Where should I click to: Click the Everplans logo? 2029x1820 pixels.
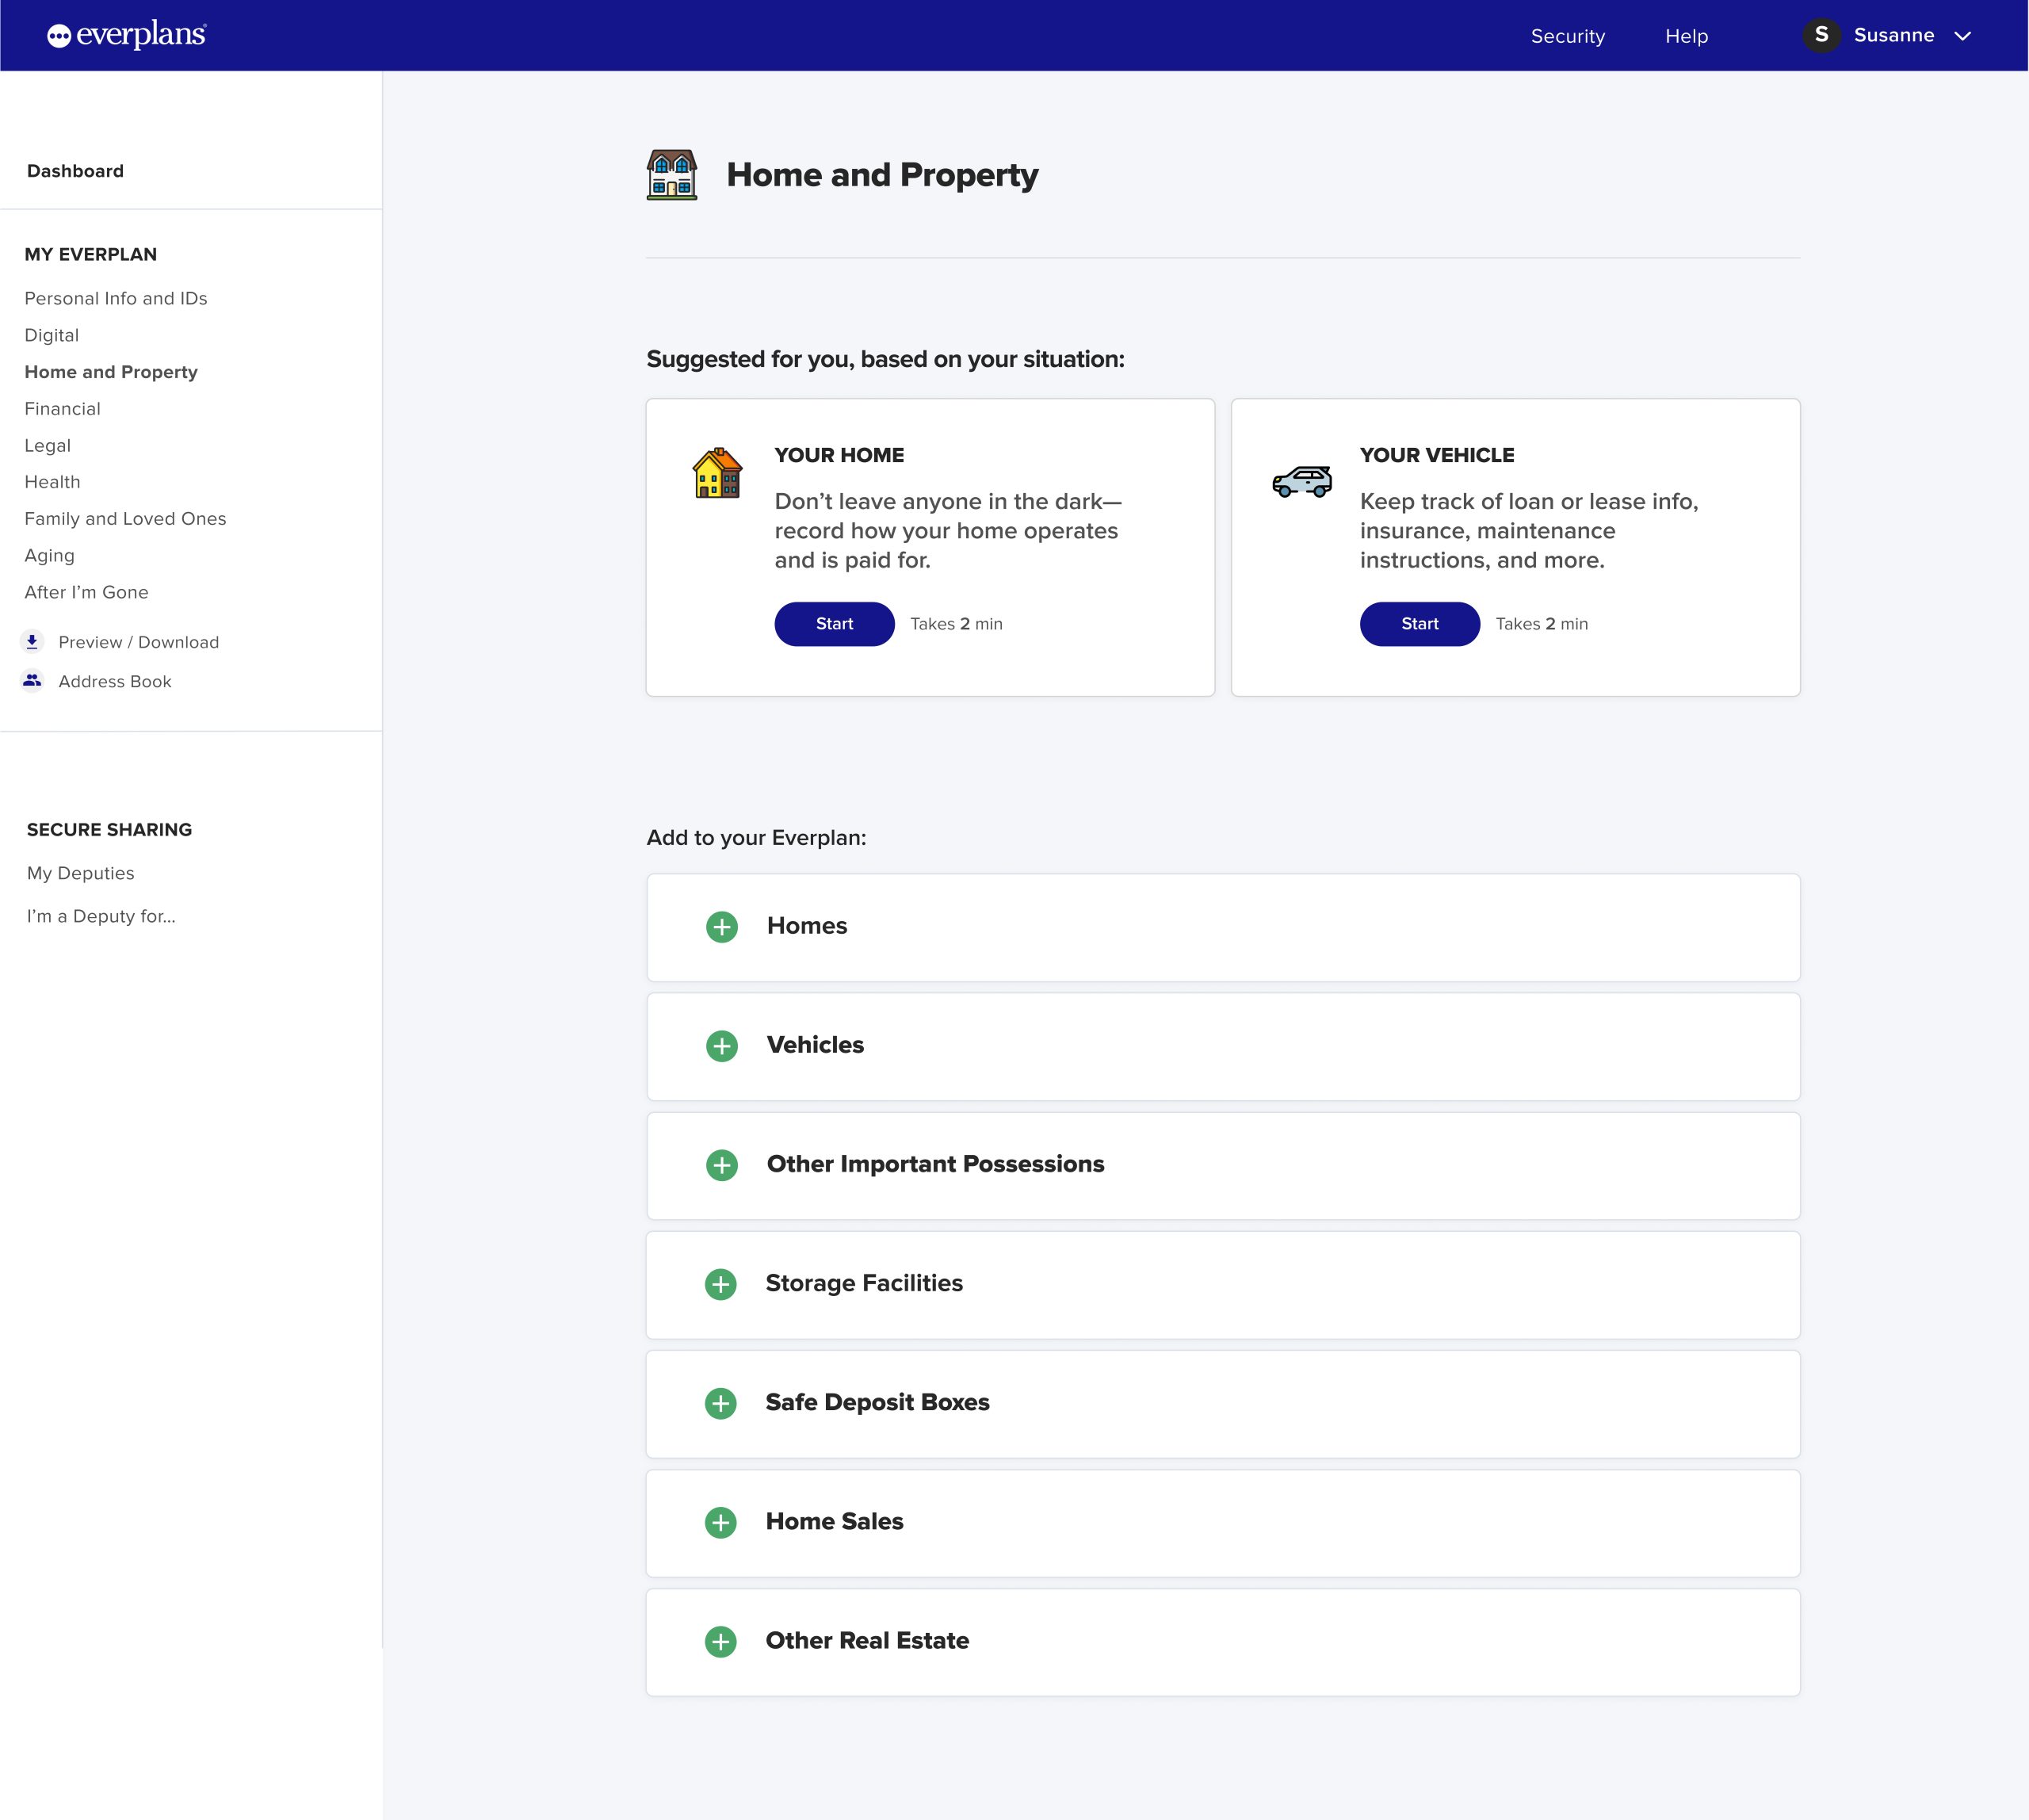tap(127, 35)
